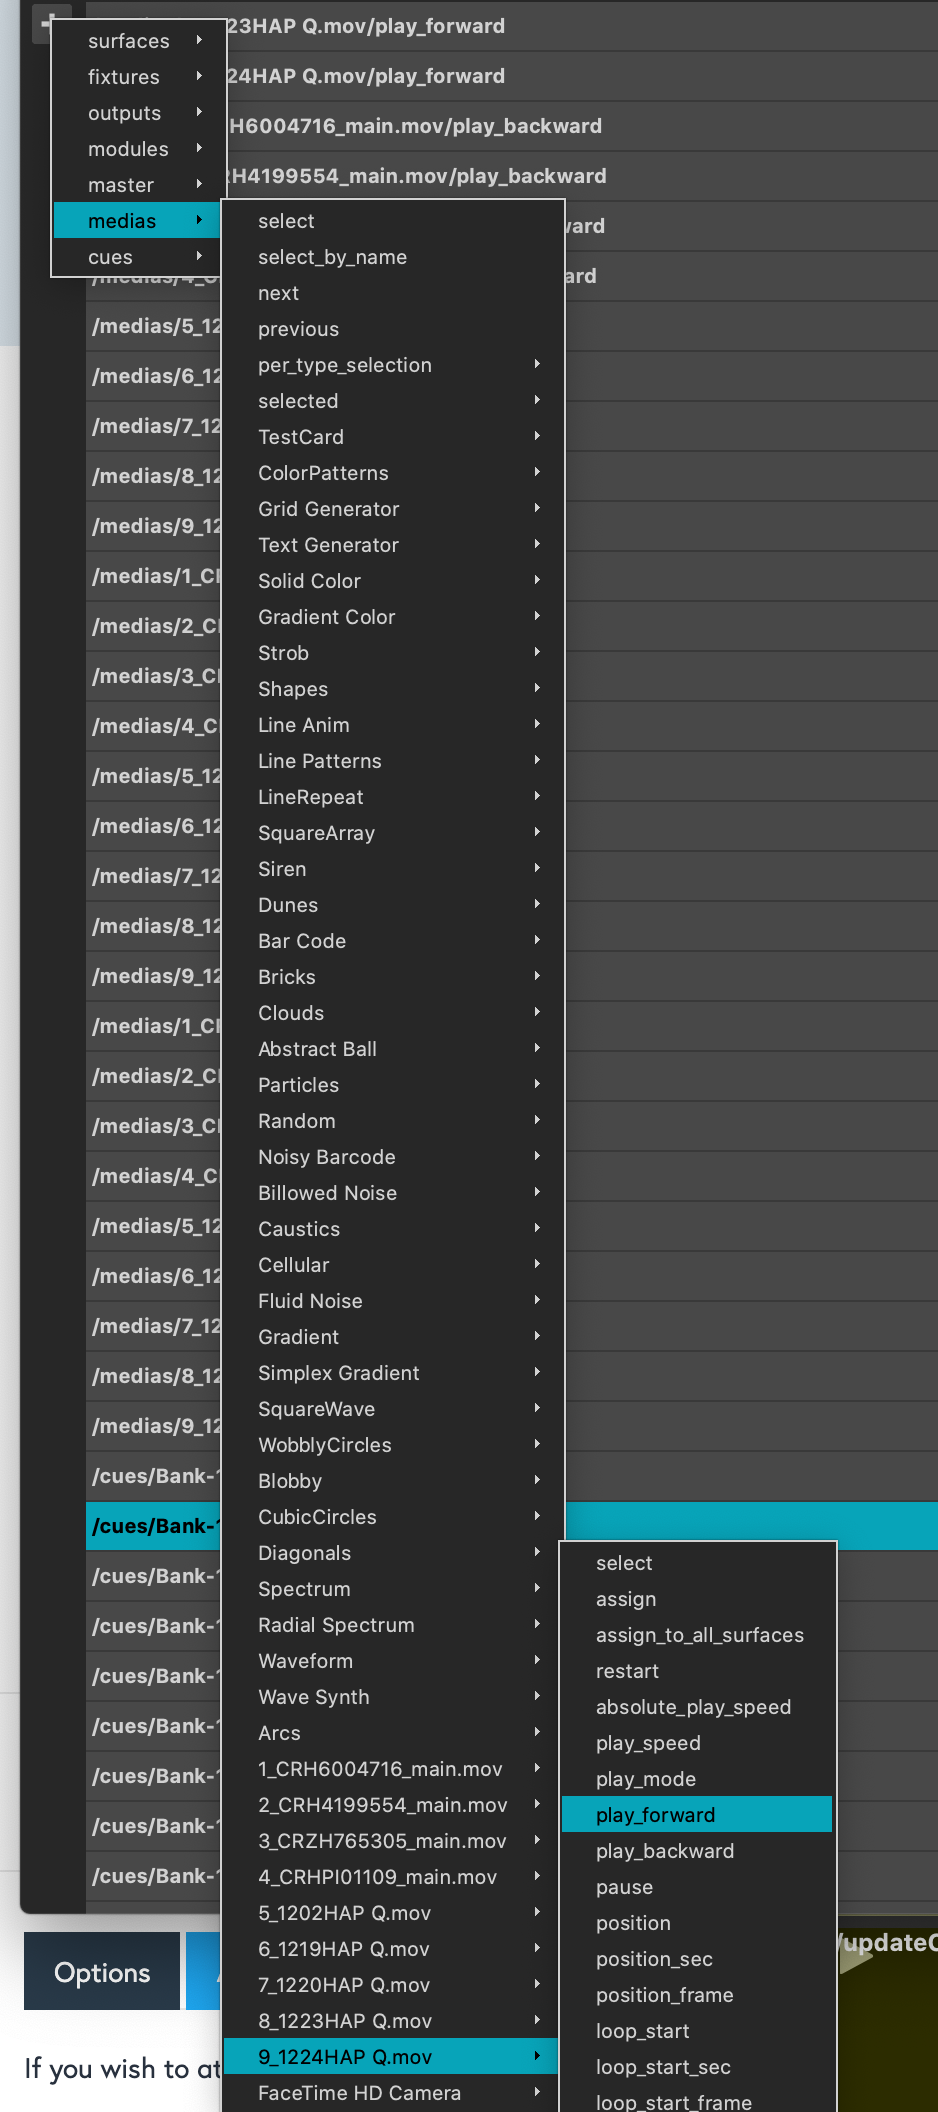Open the Abstract Ball media entry
This screenshot has height=2112, width=938.
click(x=393, y=1049)
